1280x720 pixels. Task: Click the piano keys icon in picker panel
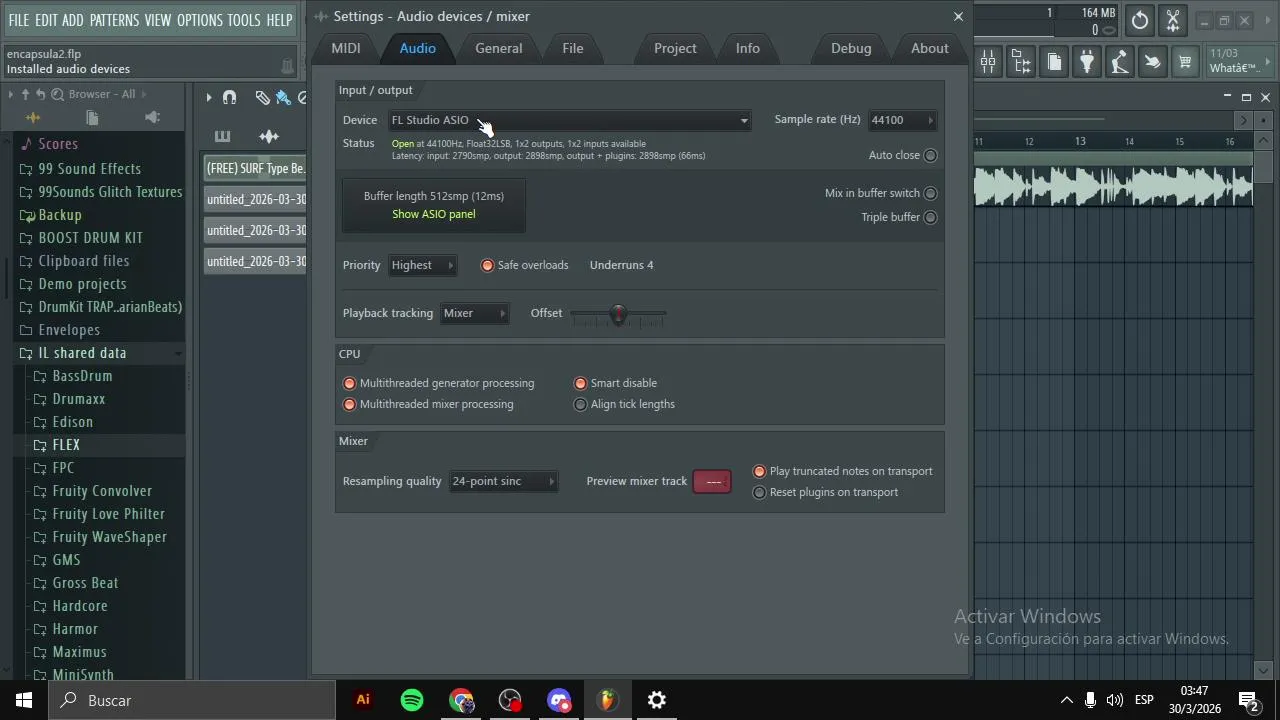click(x=222, y=136)
